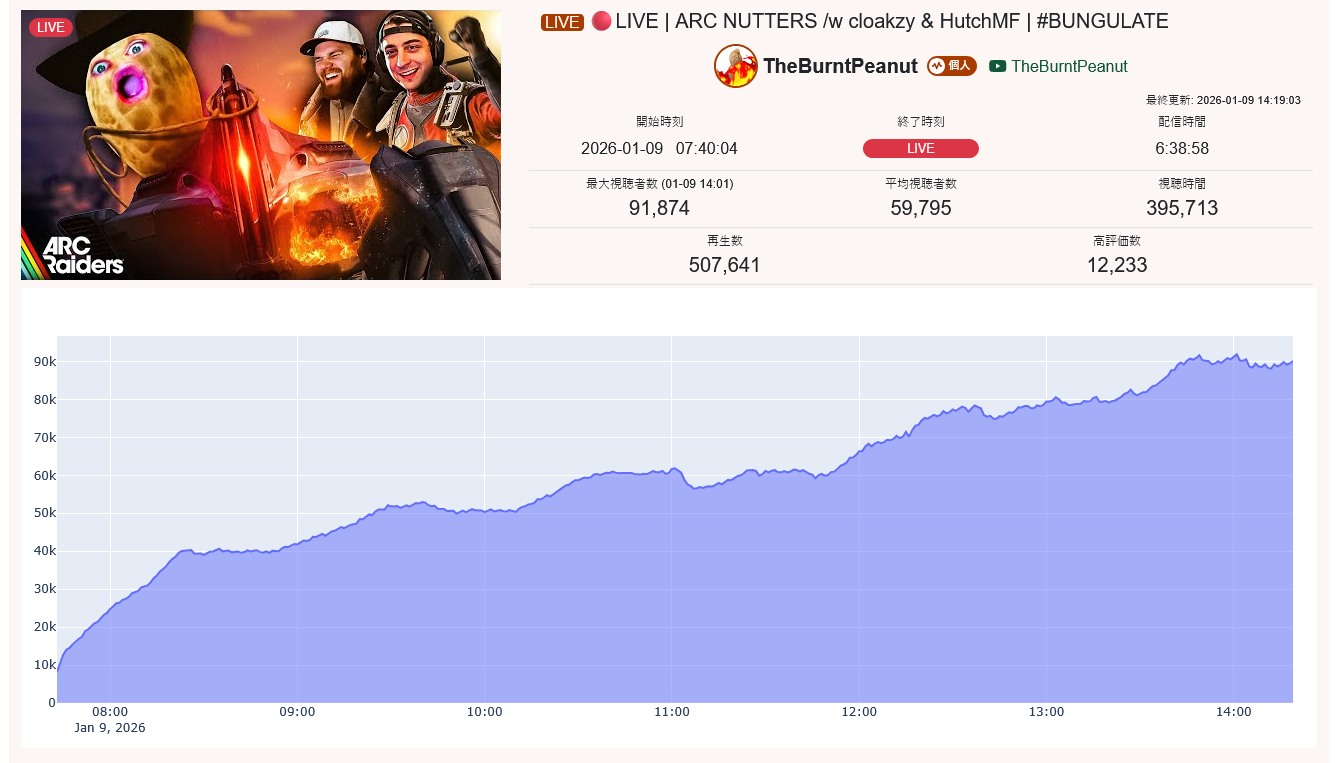1335x763 pixels.
Task: Click the 90k y-axis label
Action: (44, 361)
